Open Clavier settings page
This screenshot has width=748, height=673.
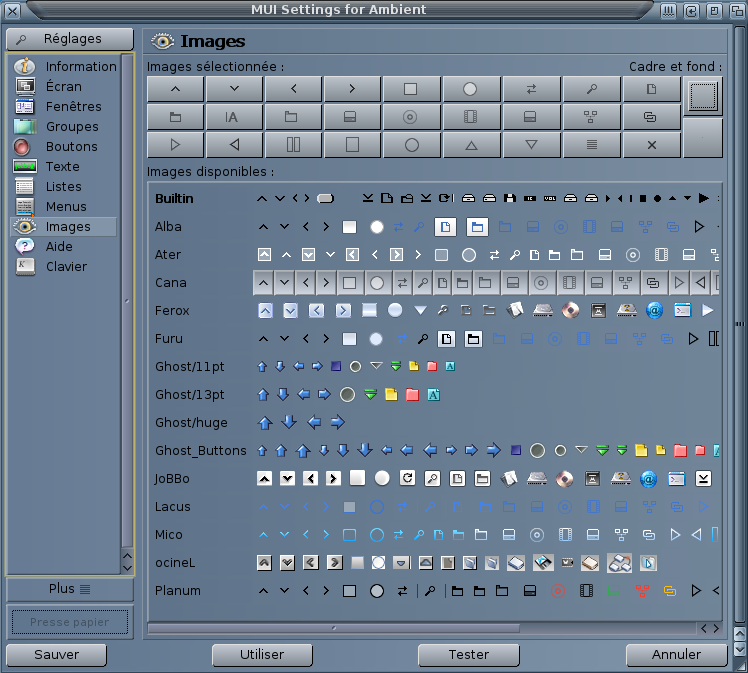coord(65,267)
